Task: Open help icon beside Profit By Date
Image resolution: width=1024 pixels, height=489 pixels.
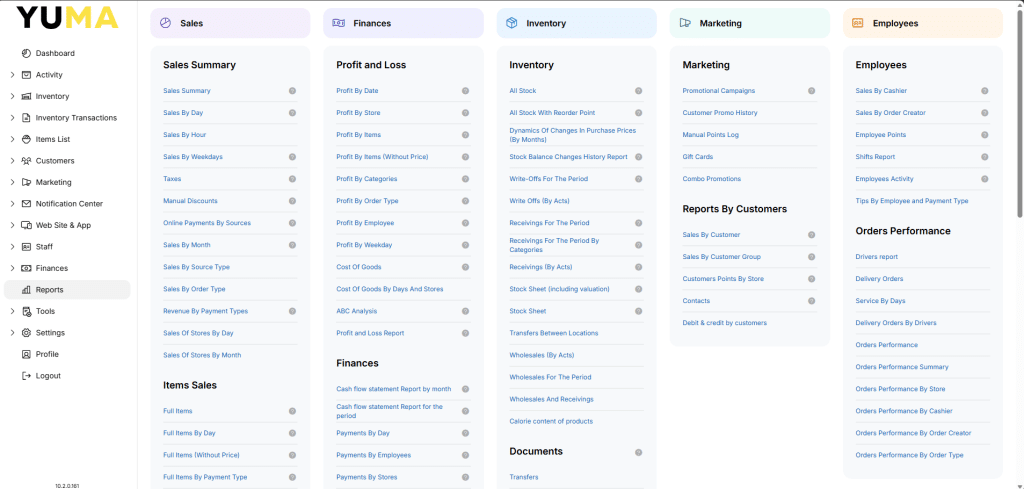Action: [466, 91]
